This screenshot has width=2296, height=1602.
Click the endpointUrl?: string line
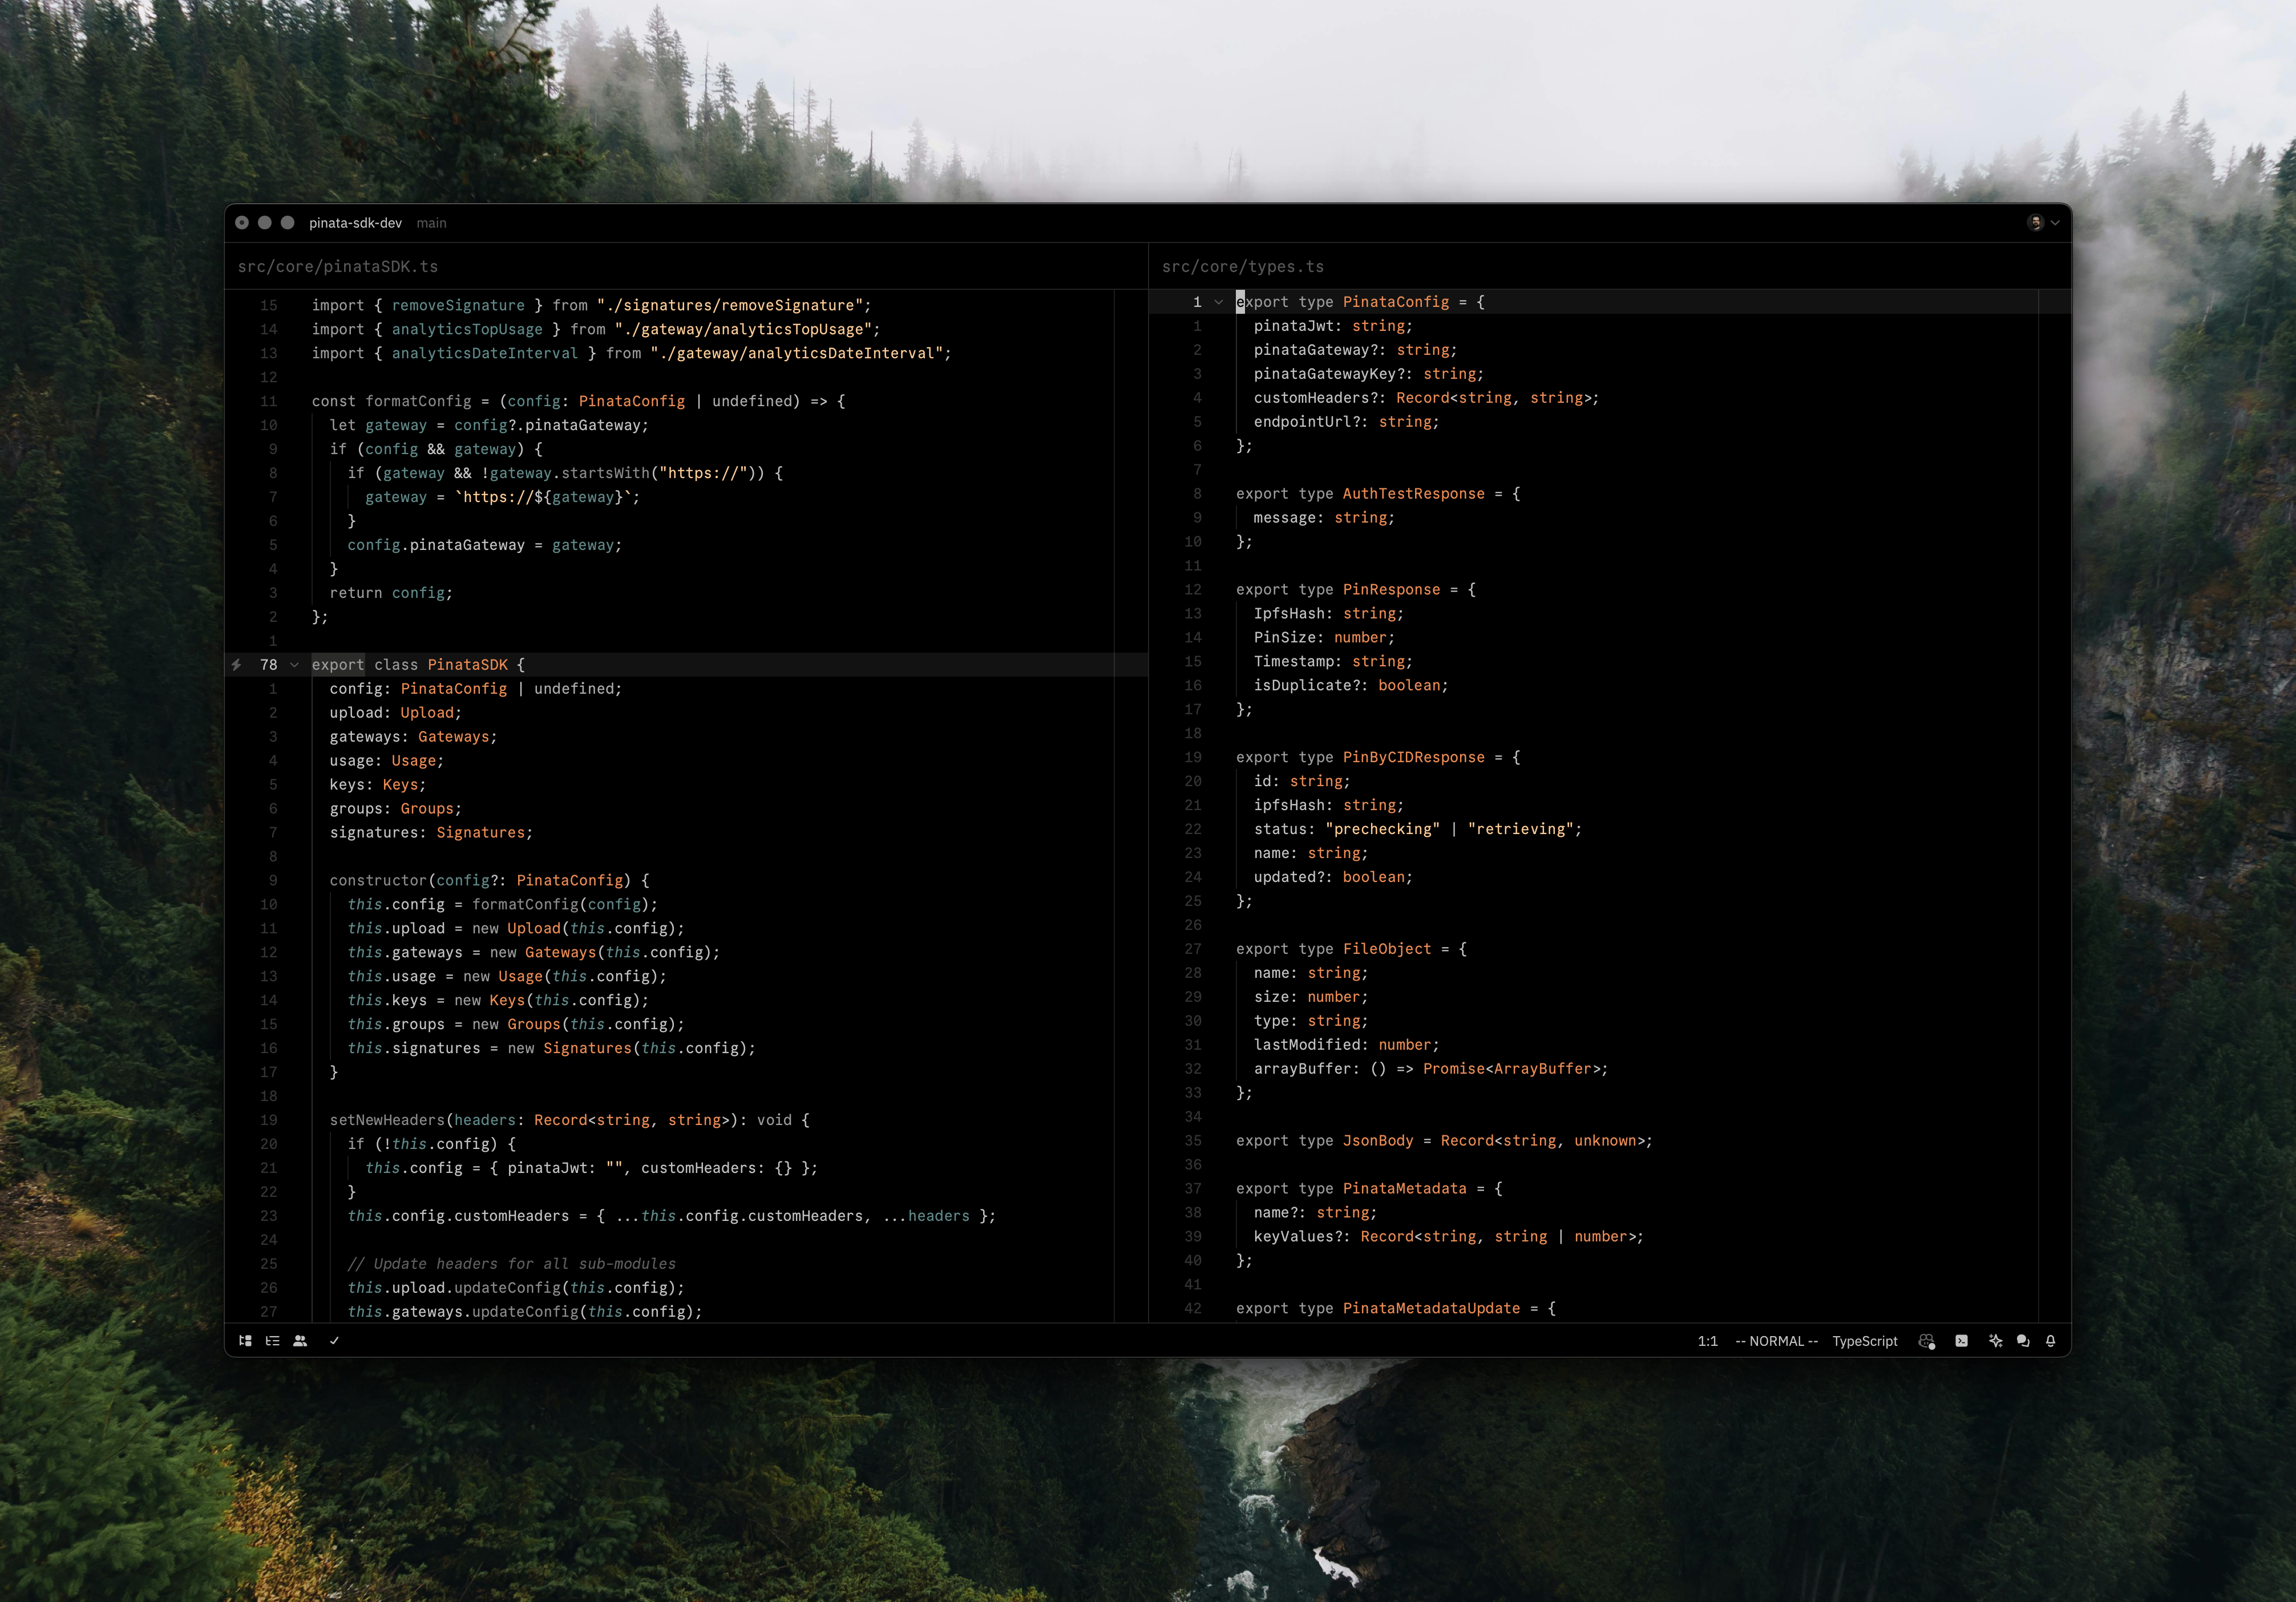(x=1346, y=422)
